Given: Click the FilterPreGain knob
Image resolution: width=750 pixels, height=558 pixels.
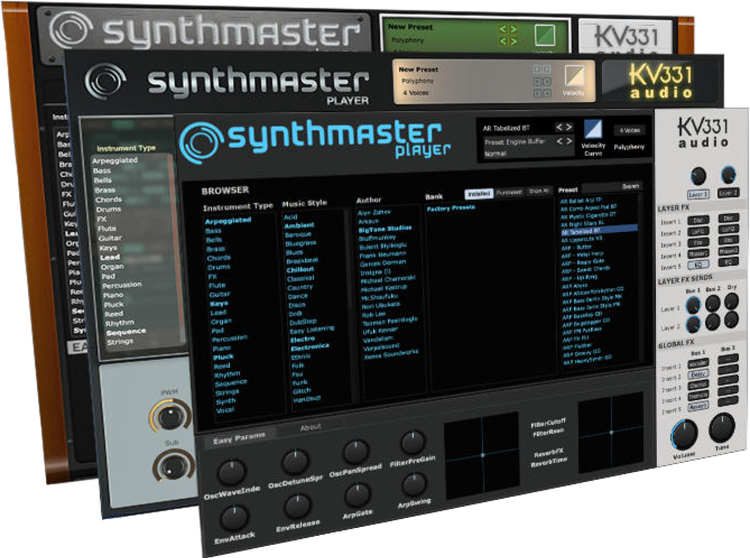Looking at the screenshot, I should [x=411, y=442].
